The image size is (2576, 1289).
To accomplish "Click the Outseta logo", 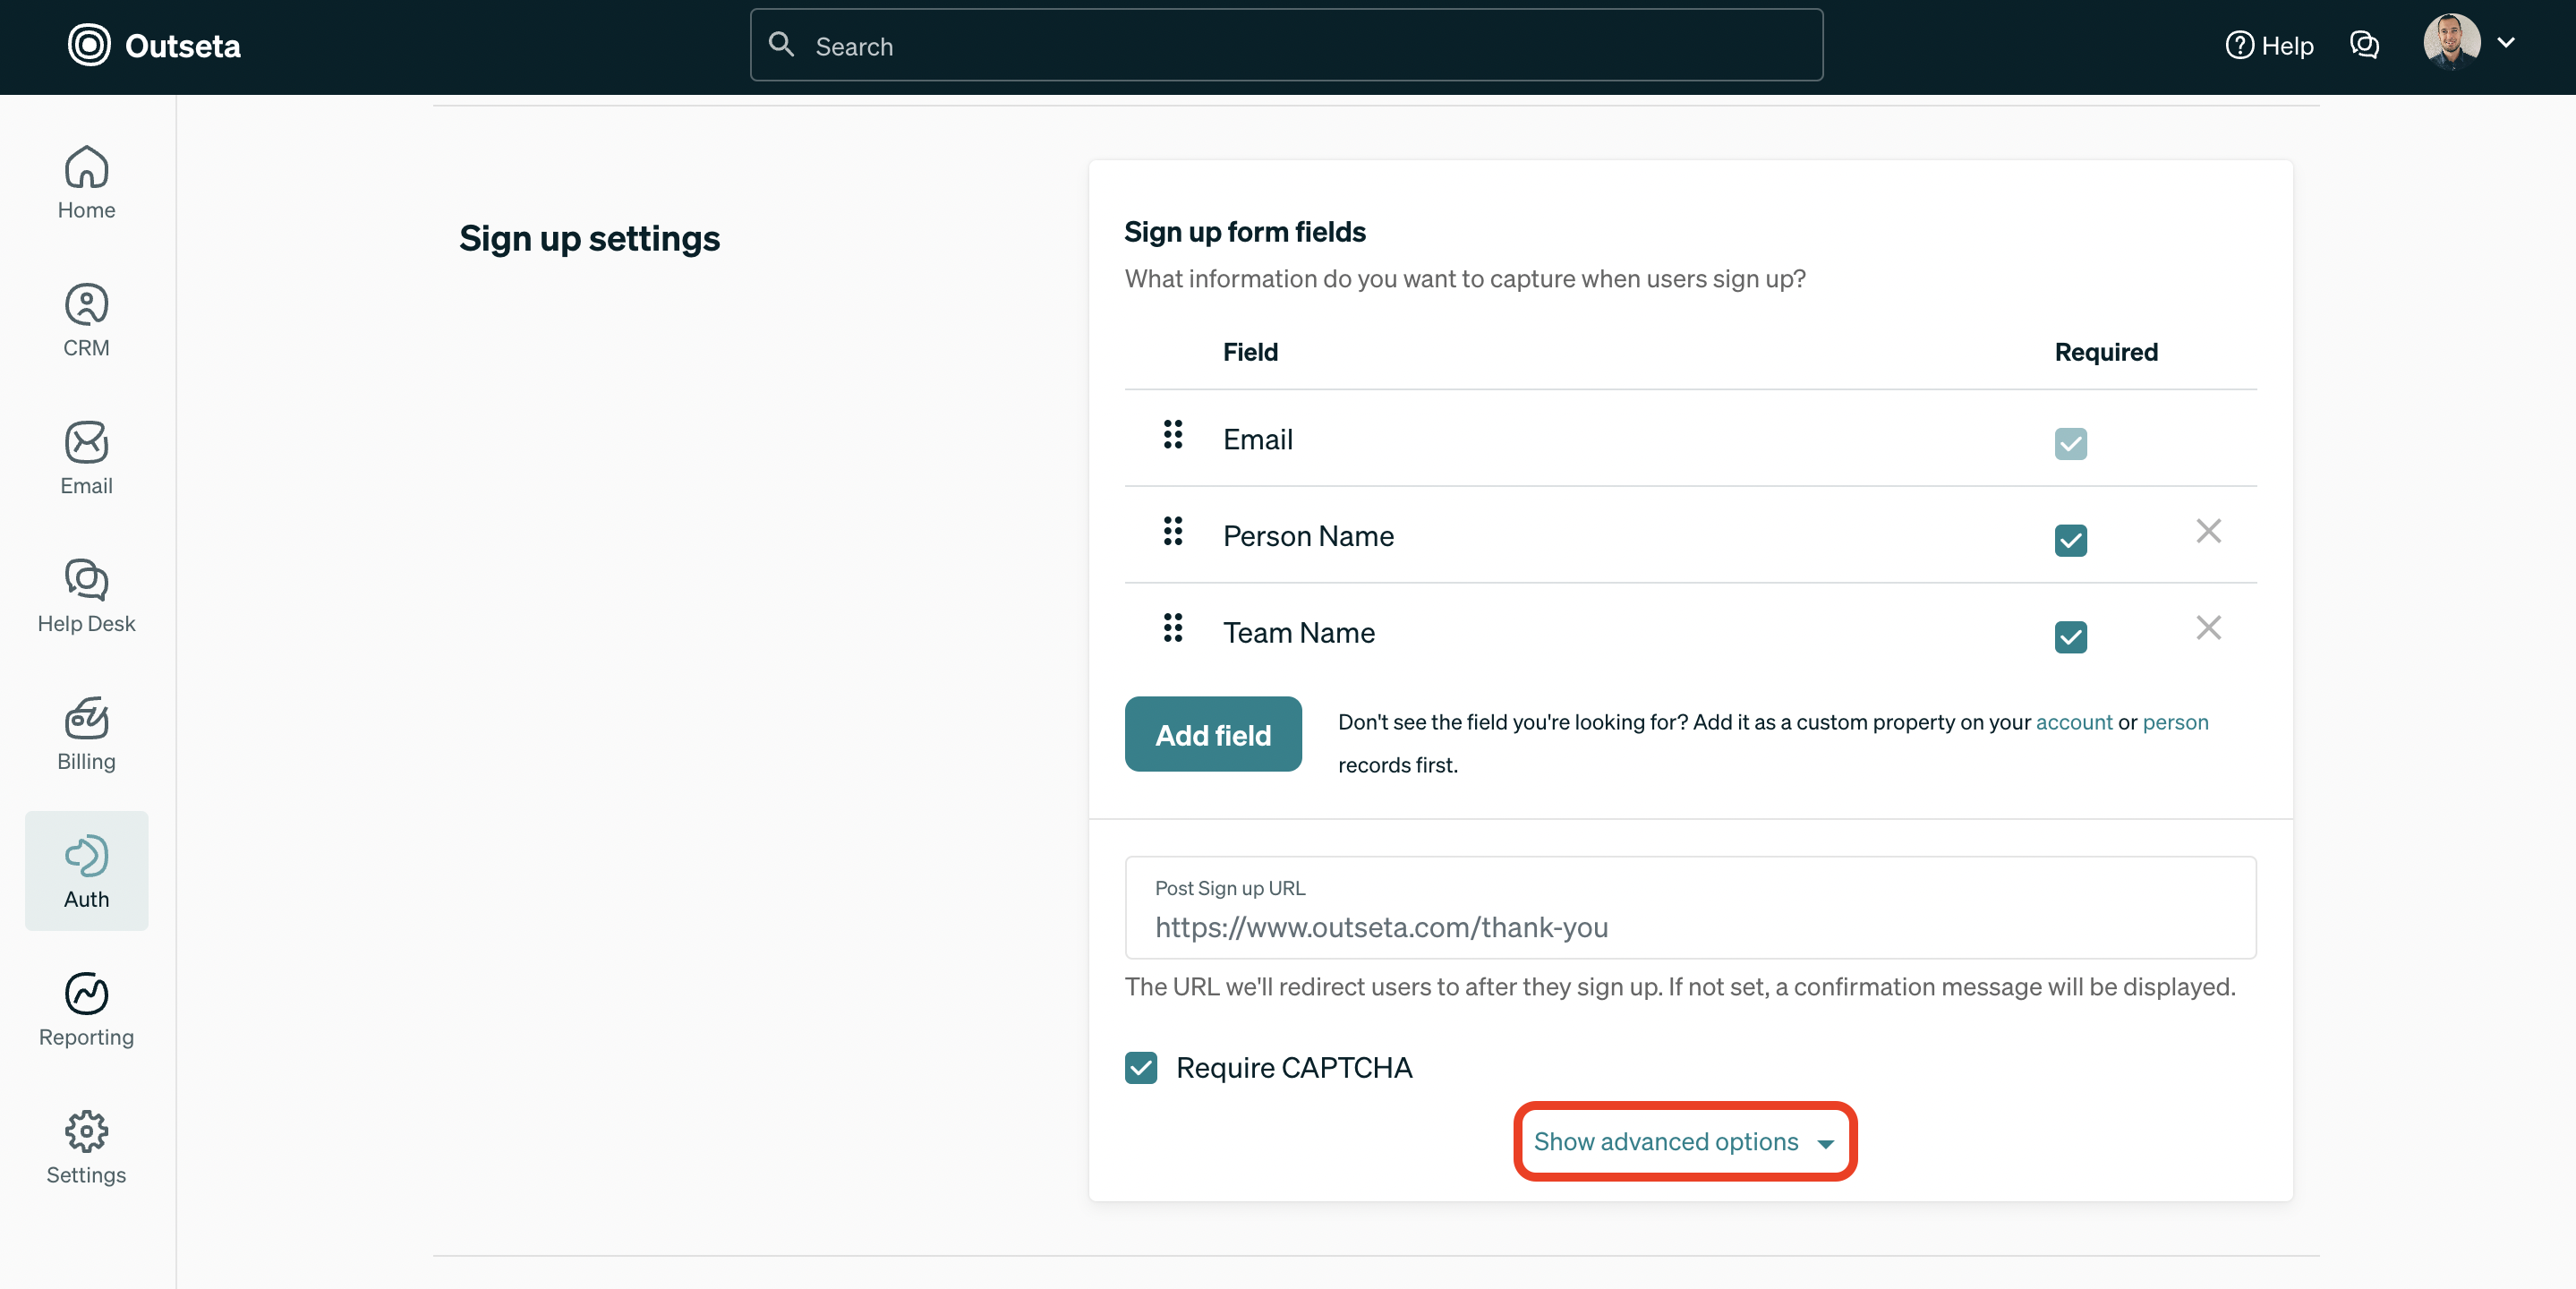I will coord(154,45).
